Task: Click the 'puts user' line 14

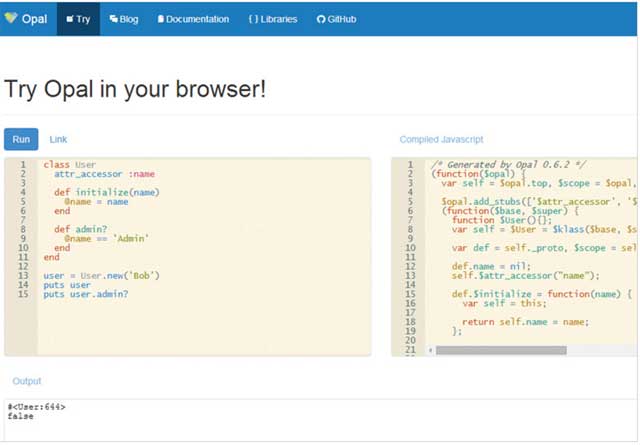Action: pyautogui.click(x=67, y=285)
